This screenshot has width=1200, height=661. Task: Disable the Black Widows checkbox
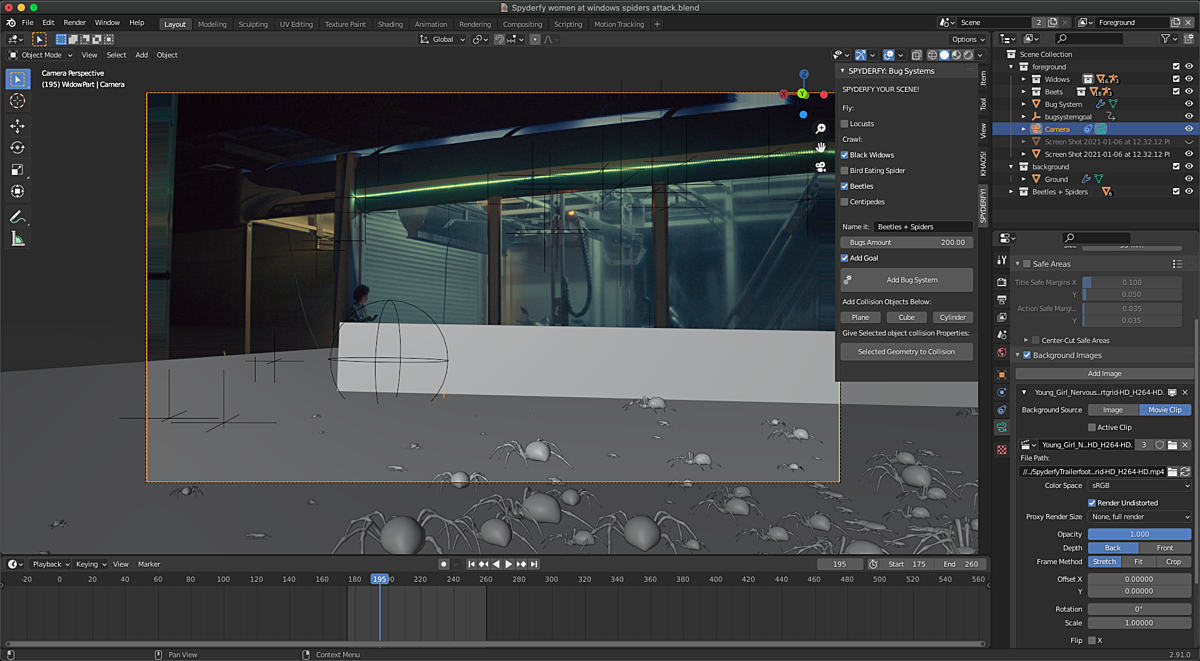pos(843,154)
